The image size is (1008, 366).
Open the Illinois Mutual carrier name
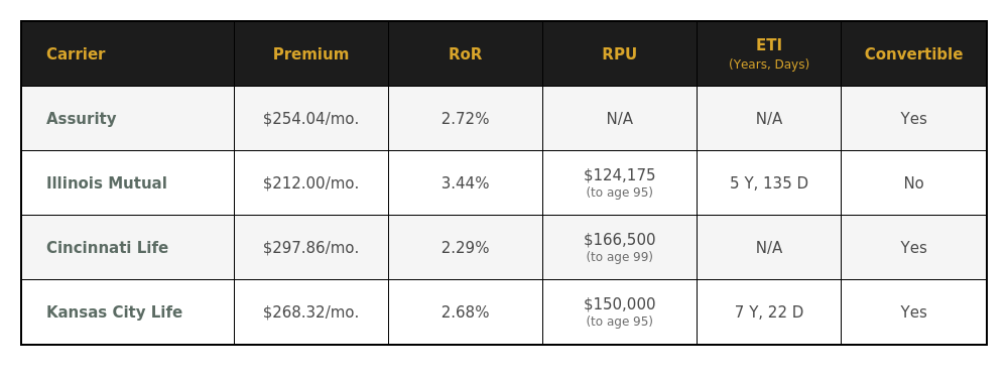(107, 183)
